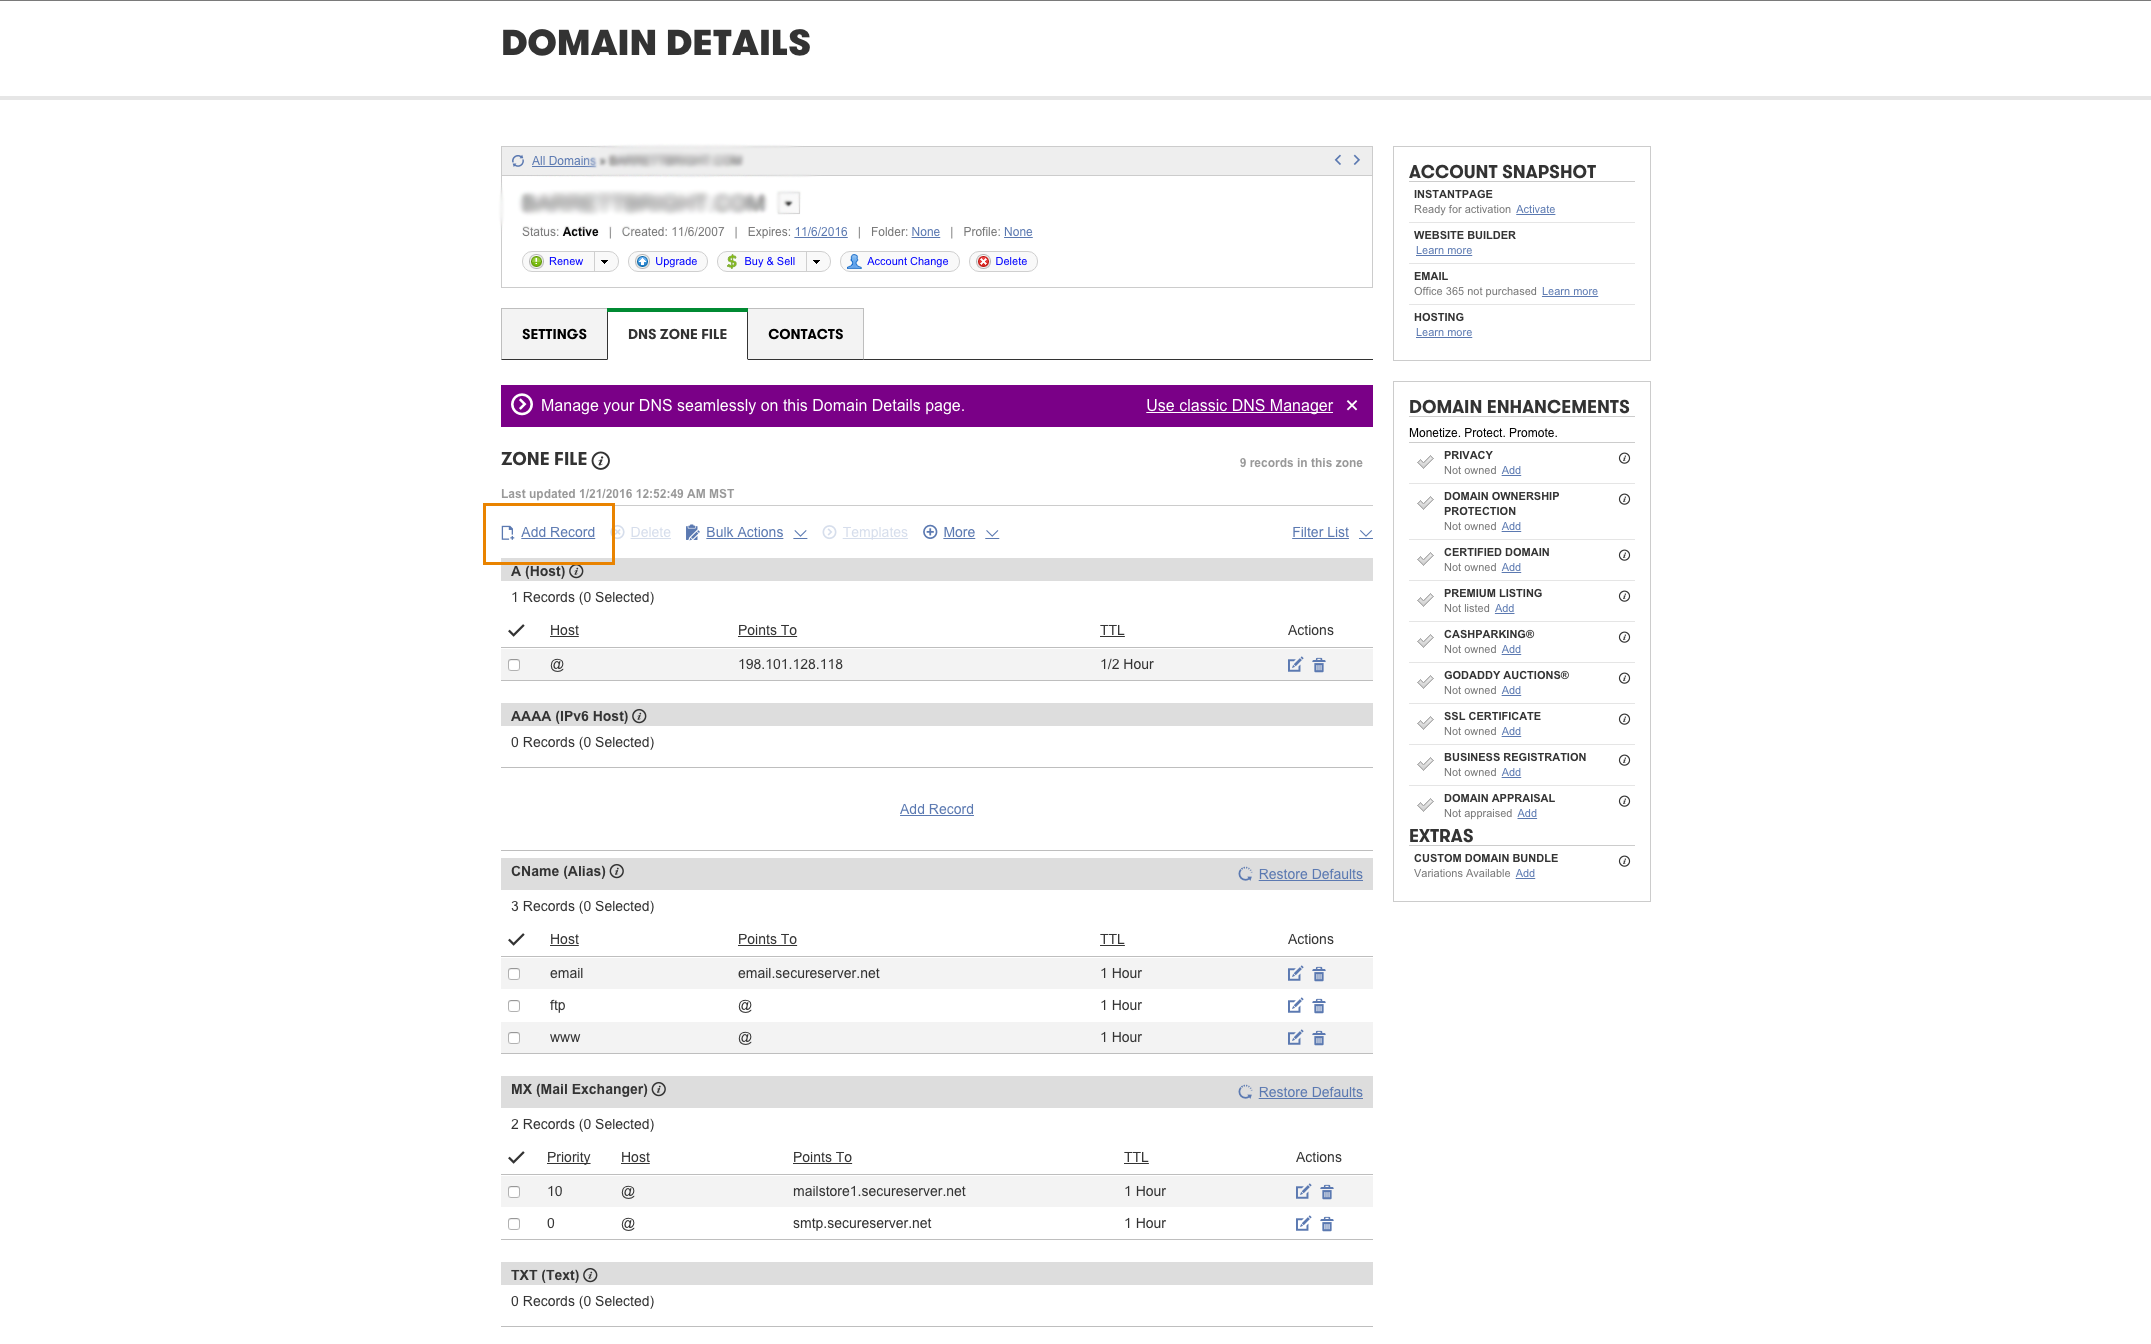Click refresh icon beside All Domains

(518, 161)
